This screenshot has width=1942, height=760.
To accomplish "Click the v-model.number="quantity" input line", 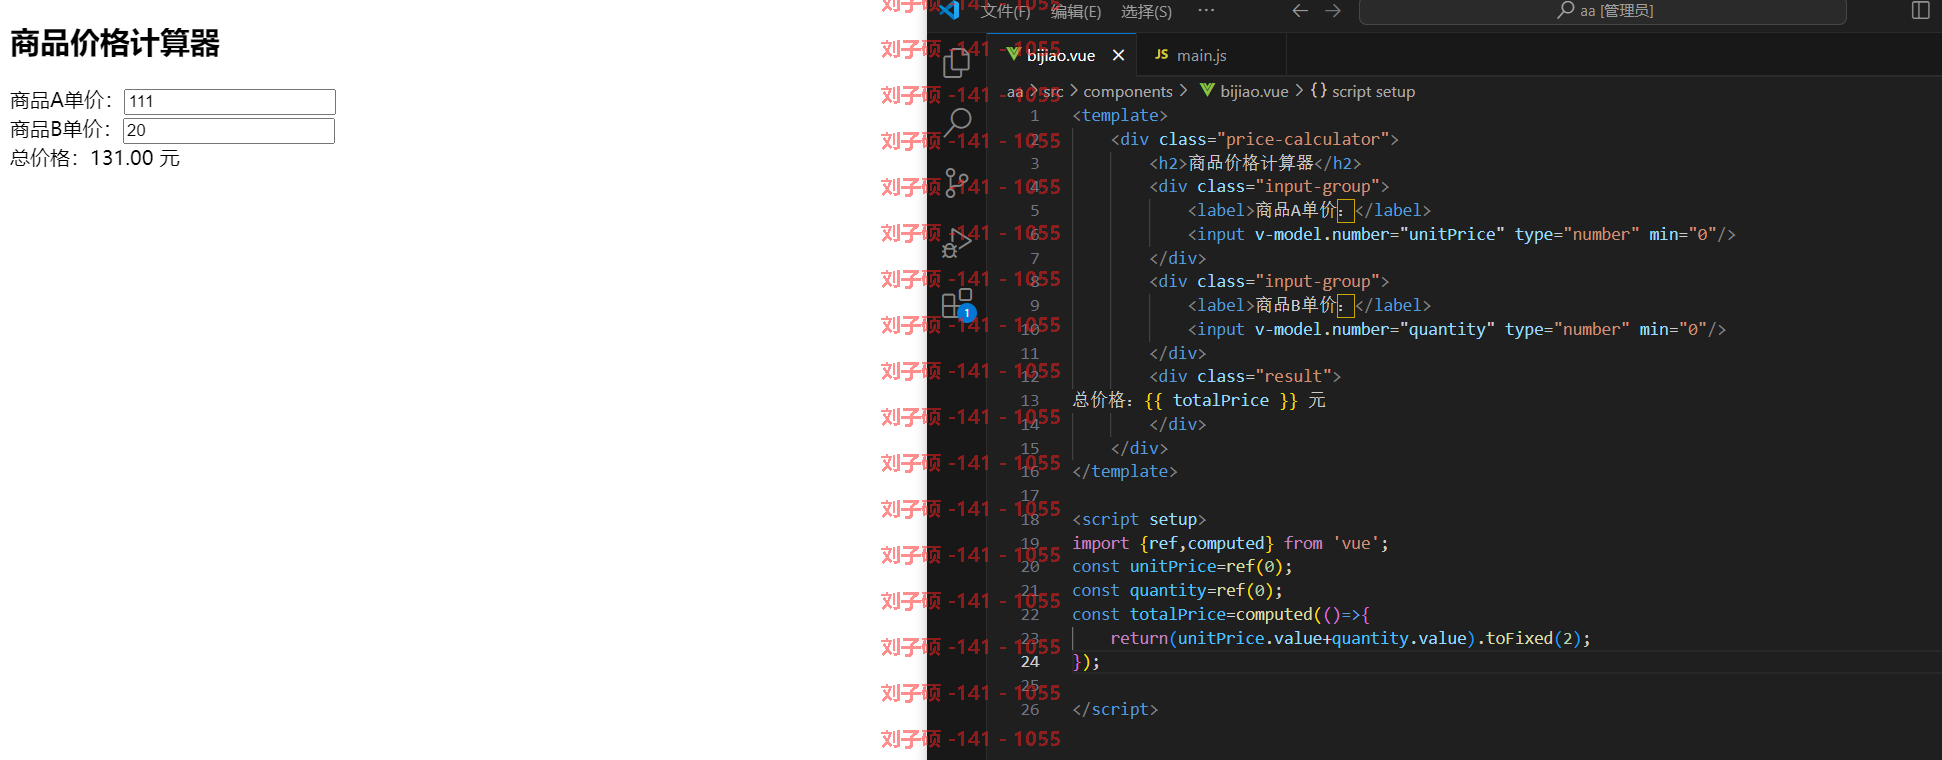I will (x=1456, y=329).
